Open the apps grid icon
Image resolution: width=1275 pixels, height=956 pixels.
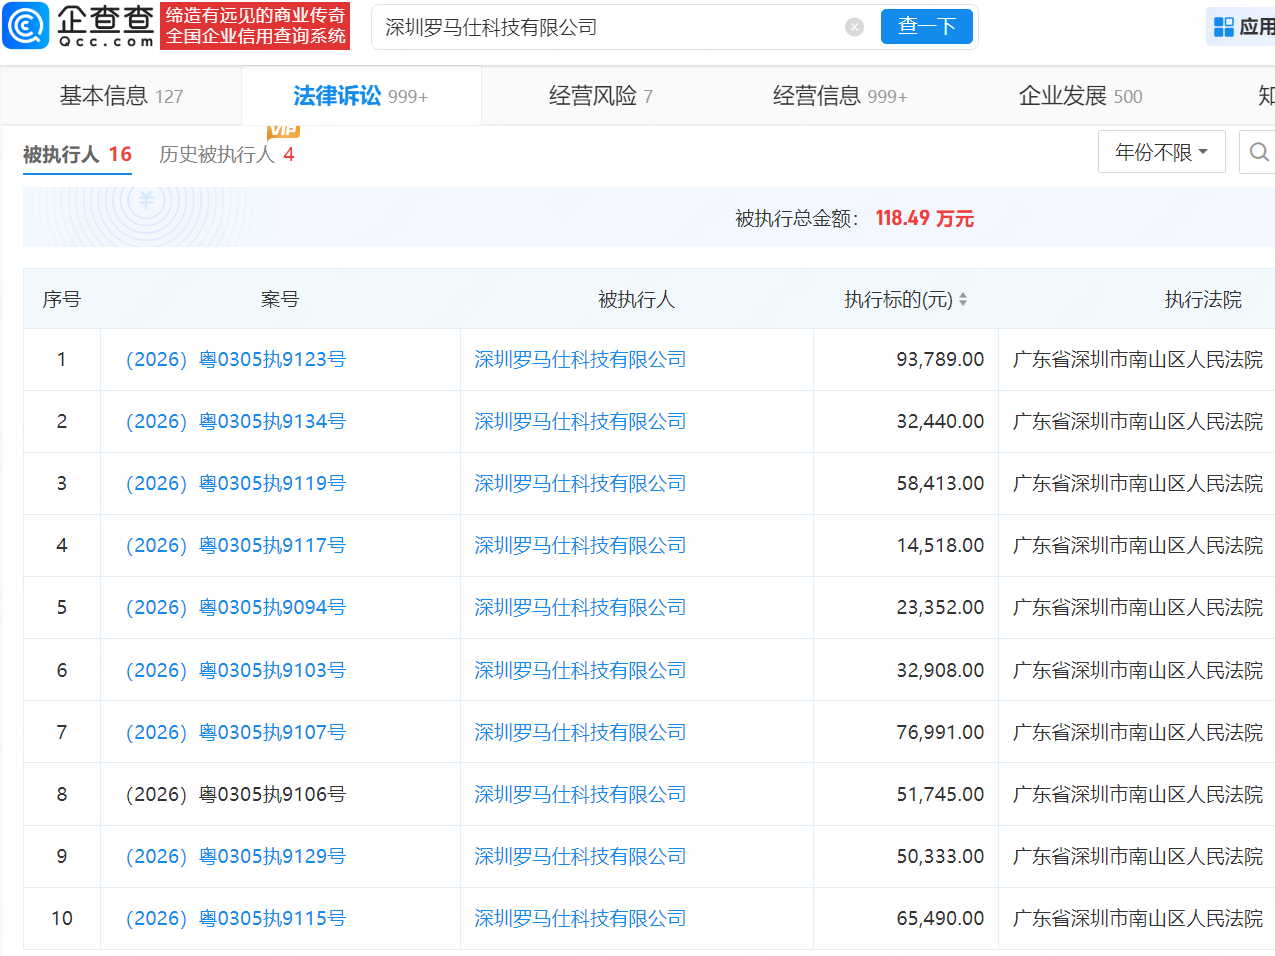pyautogui.click(x=1223, y=27)
